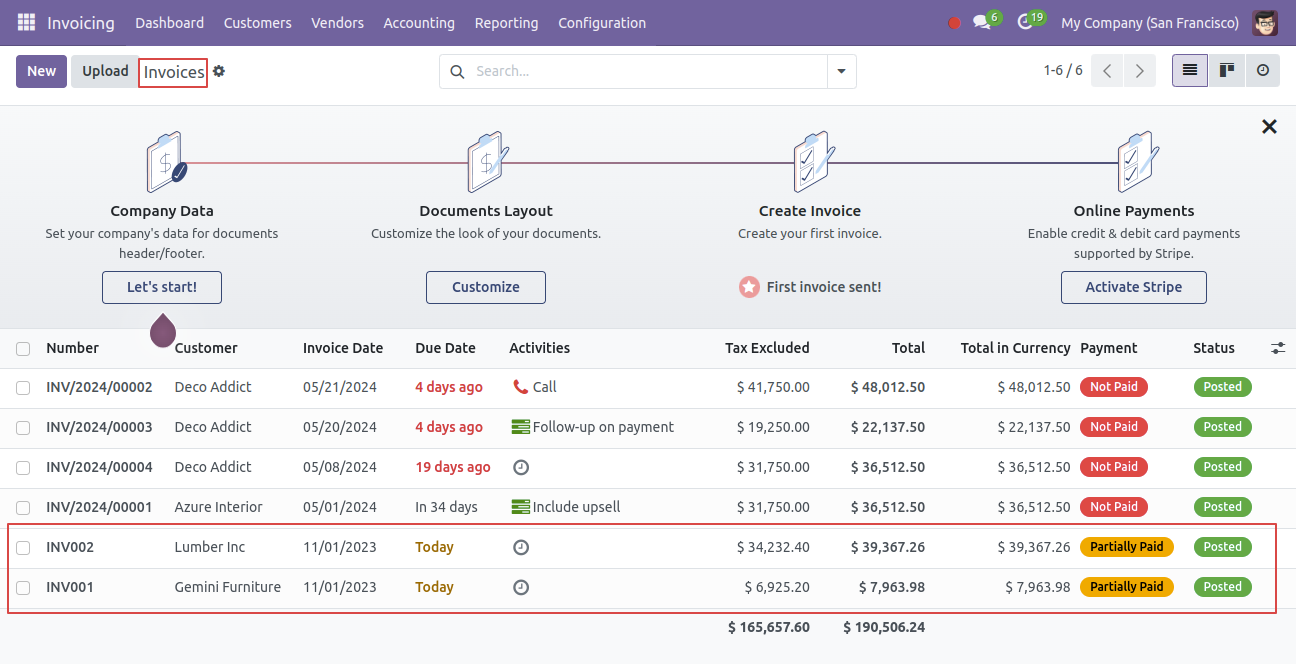1296x664 pixels.
Task: Click activity clock for INV002
Action: 520,547
